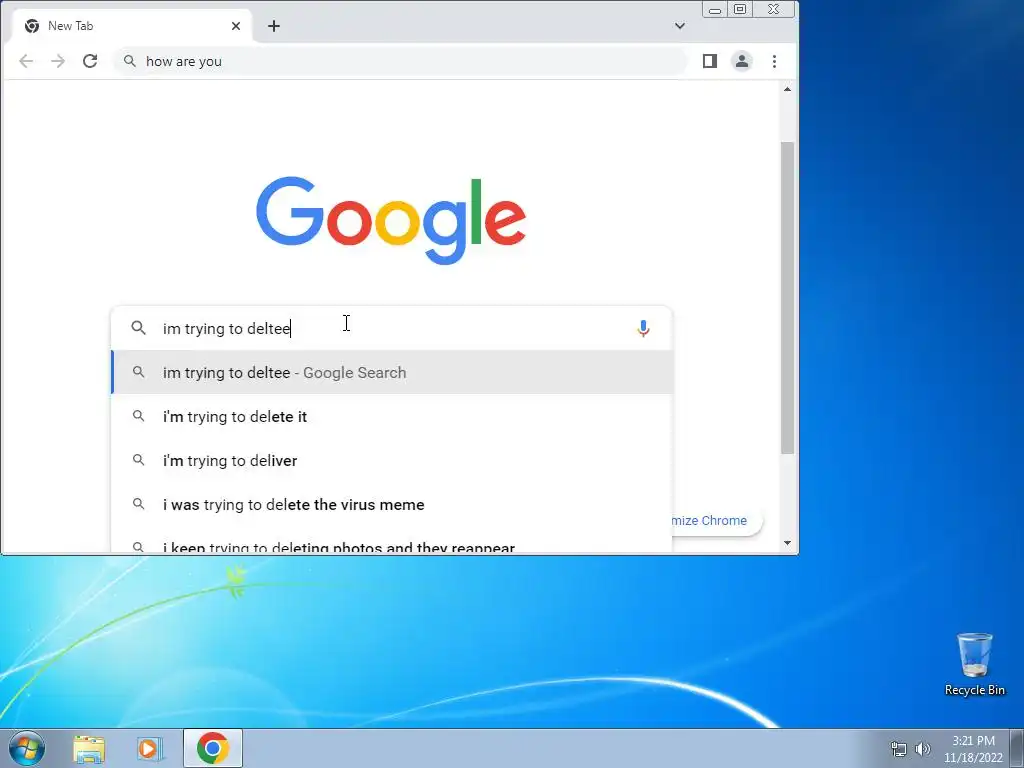Open the Chrome three-dot menu

(x=775, y=61)
